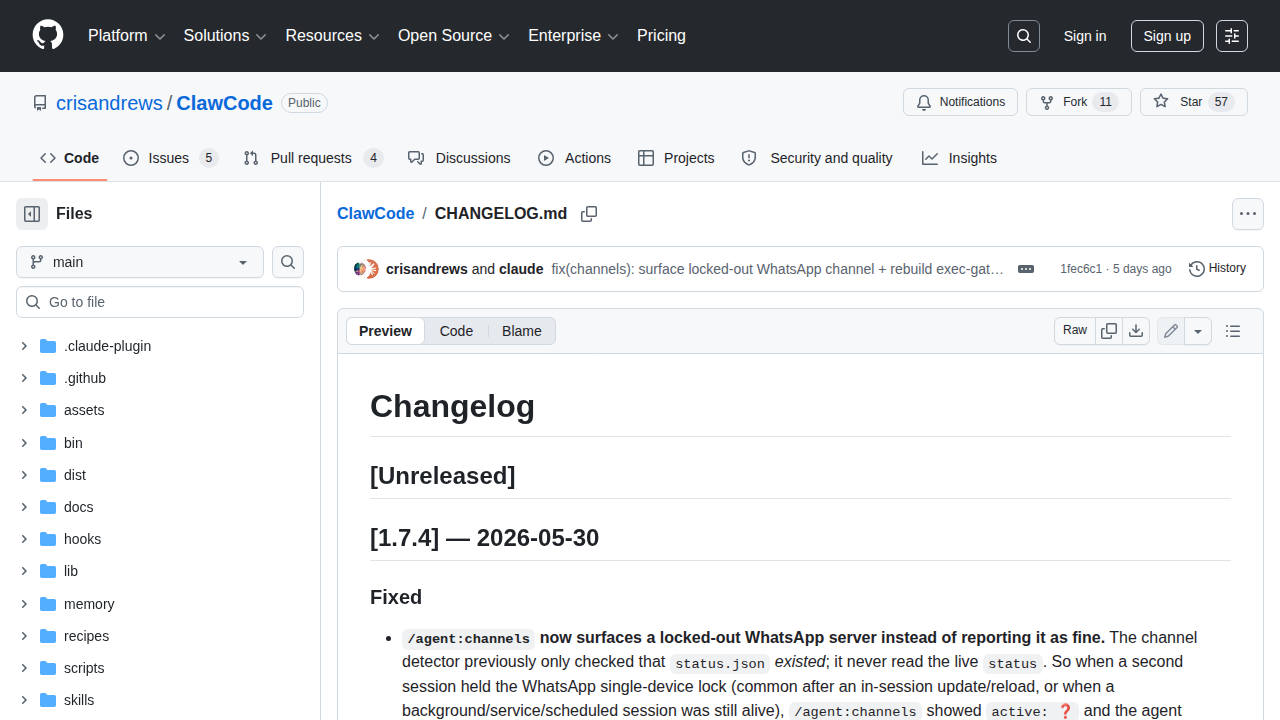Search files magnifier button in sidebar
This screenshot has width=1280, height=720.
(288, 262)
